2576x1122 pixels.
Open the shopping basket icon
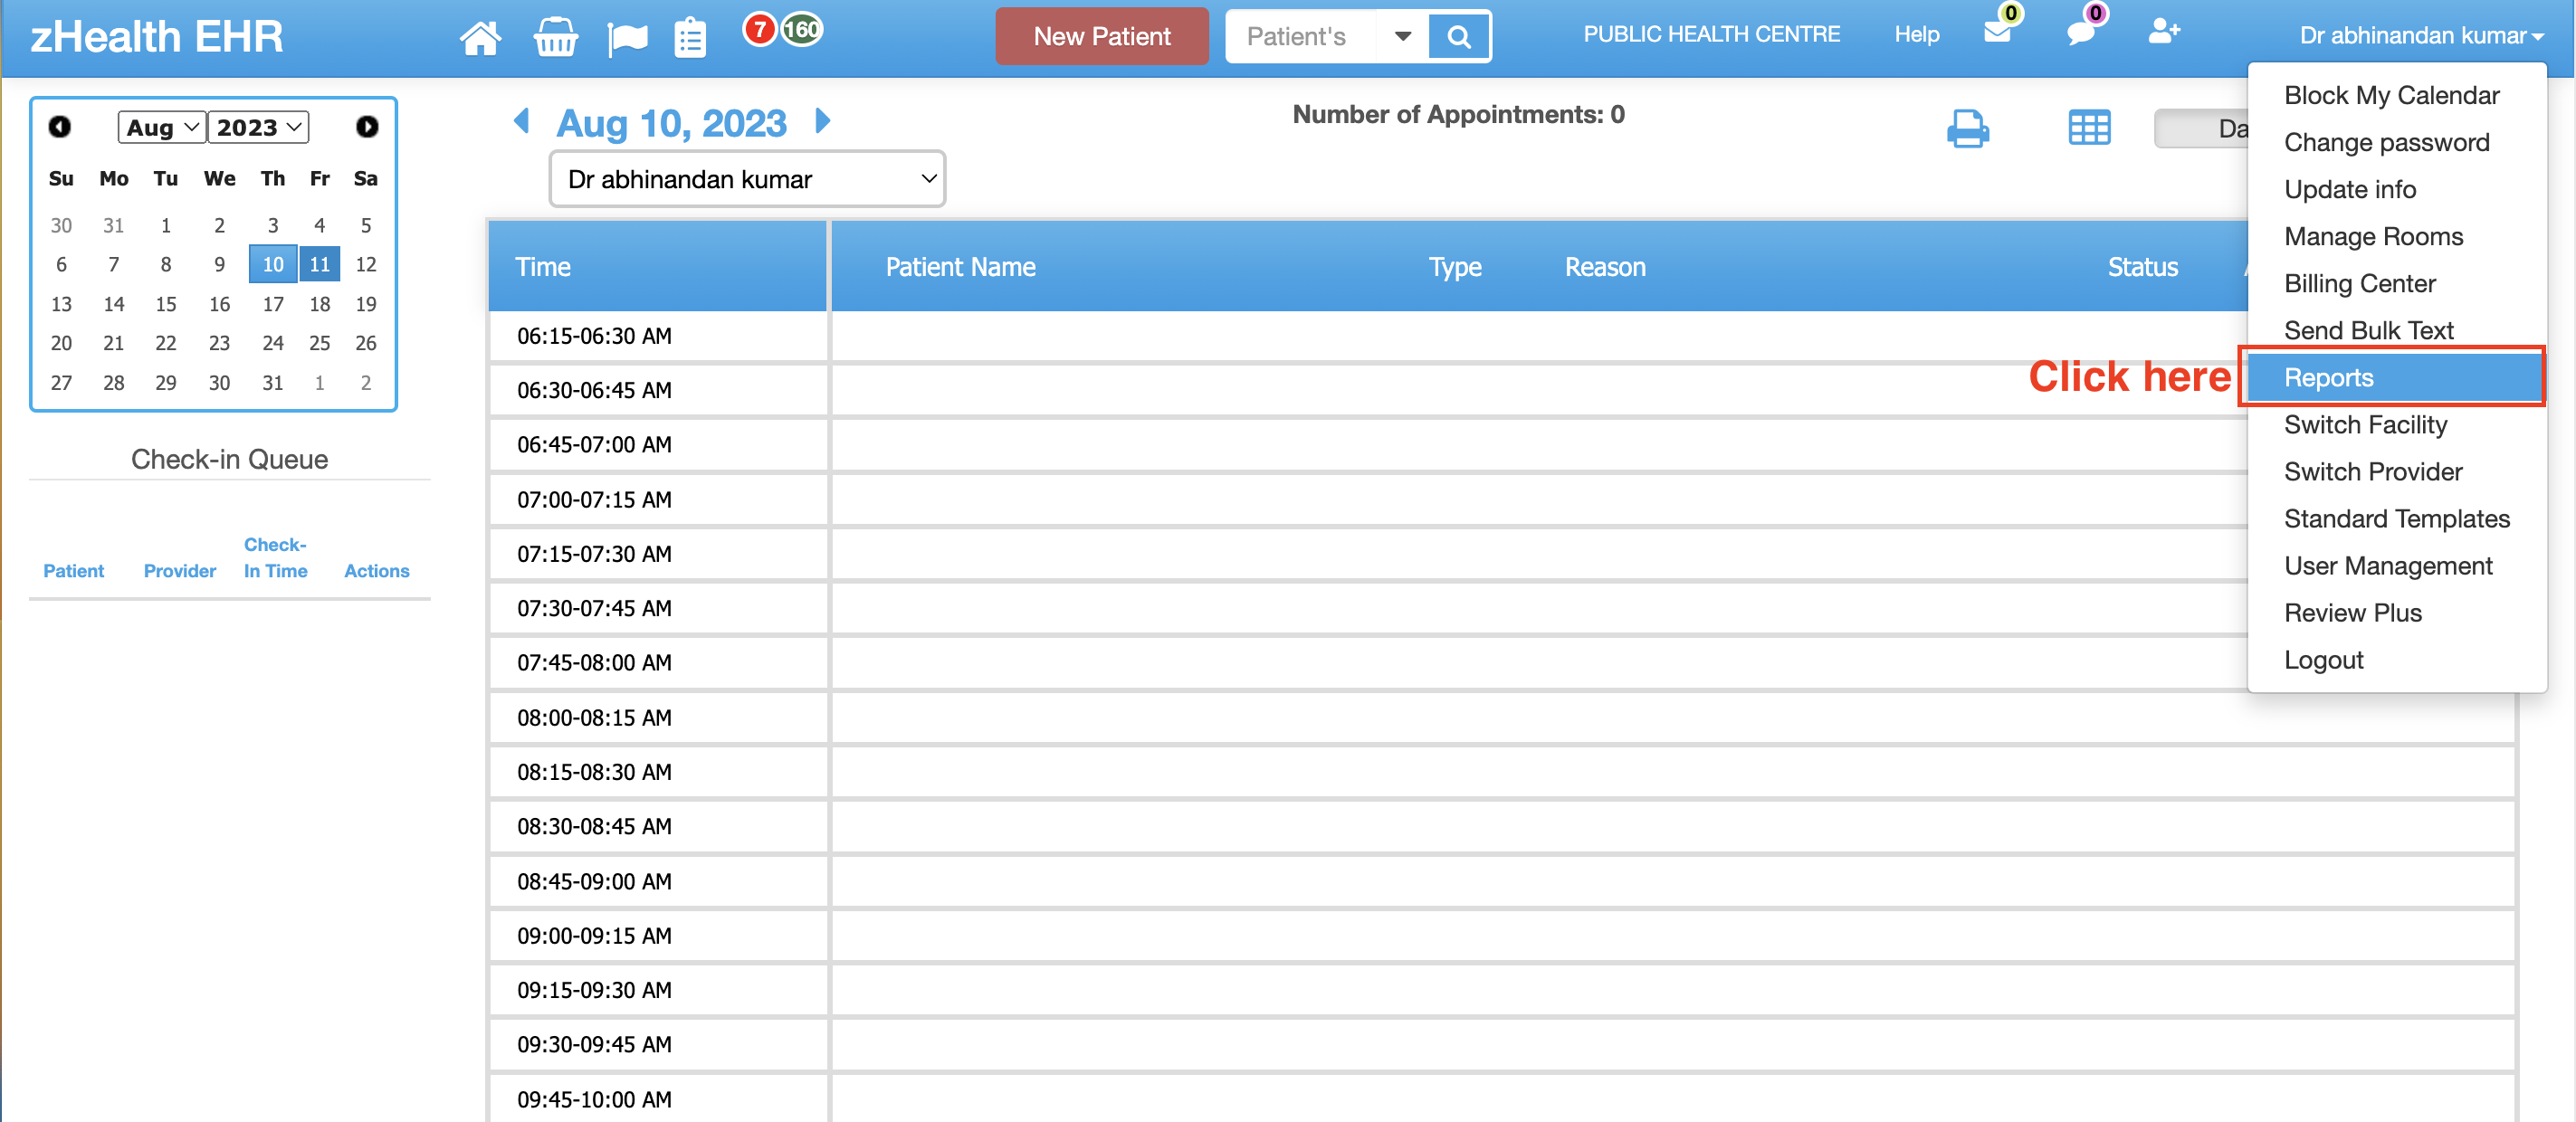555,38
